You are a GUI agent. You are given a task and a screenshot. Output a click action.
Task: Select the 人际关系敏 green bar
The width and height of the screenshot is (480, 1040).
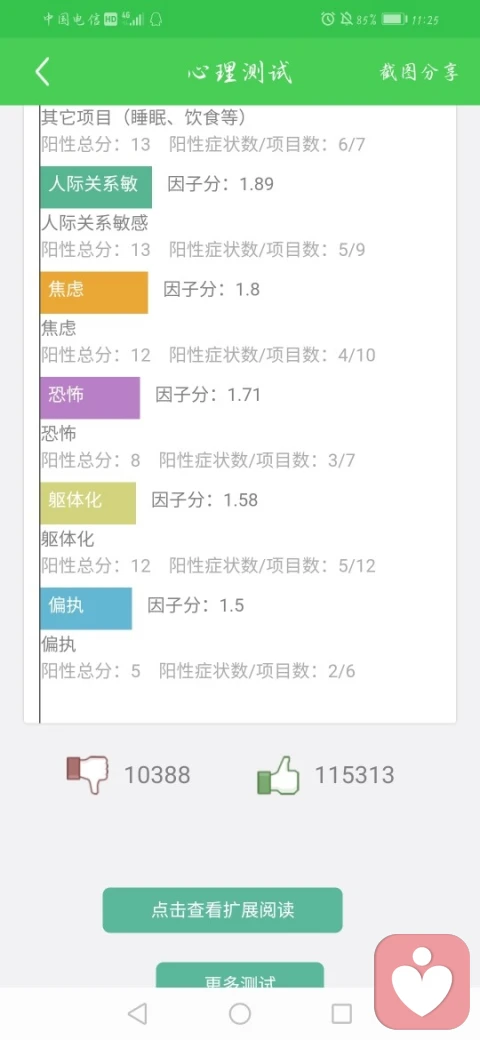pyautogui.click(x=96, y=187)
